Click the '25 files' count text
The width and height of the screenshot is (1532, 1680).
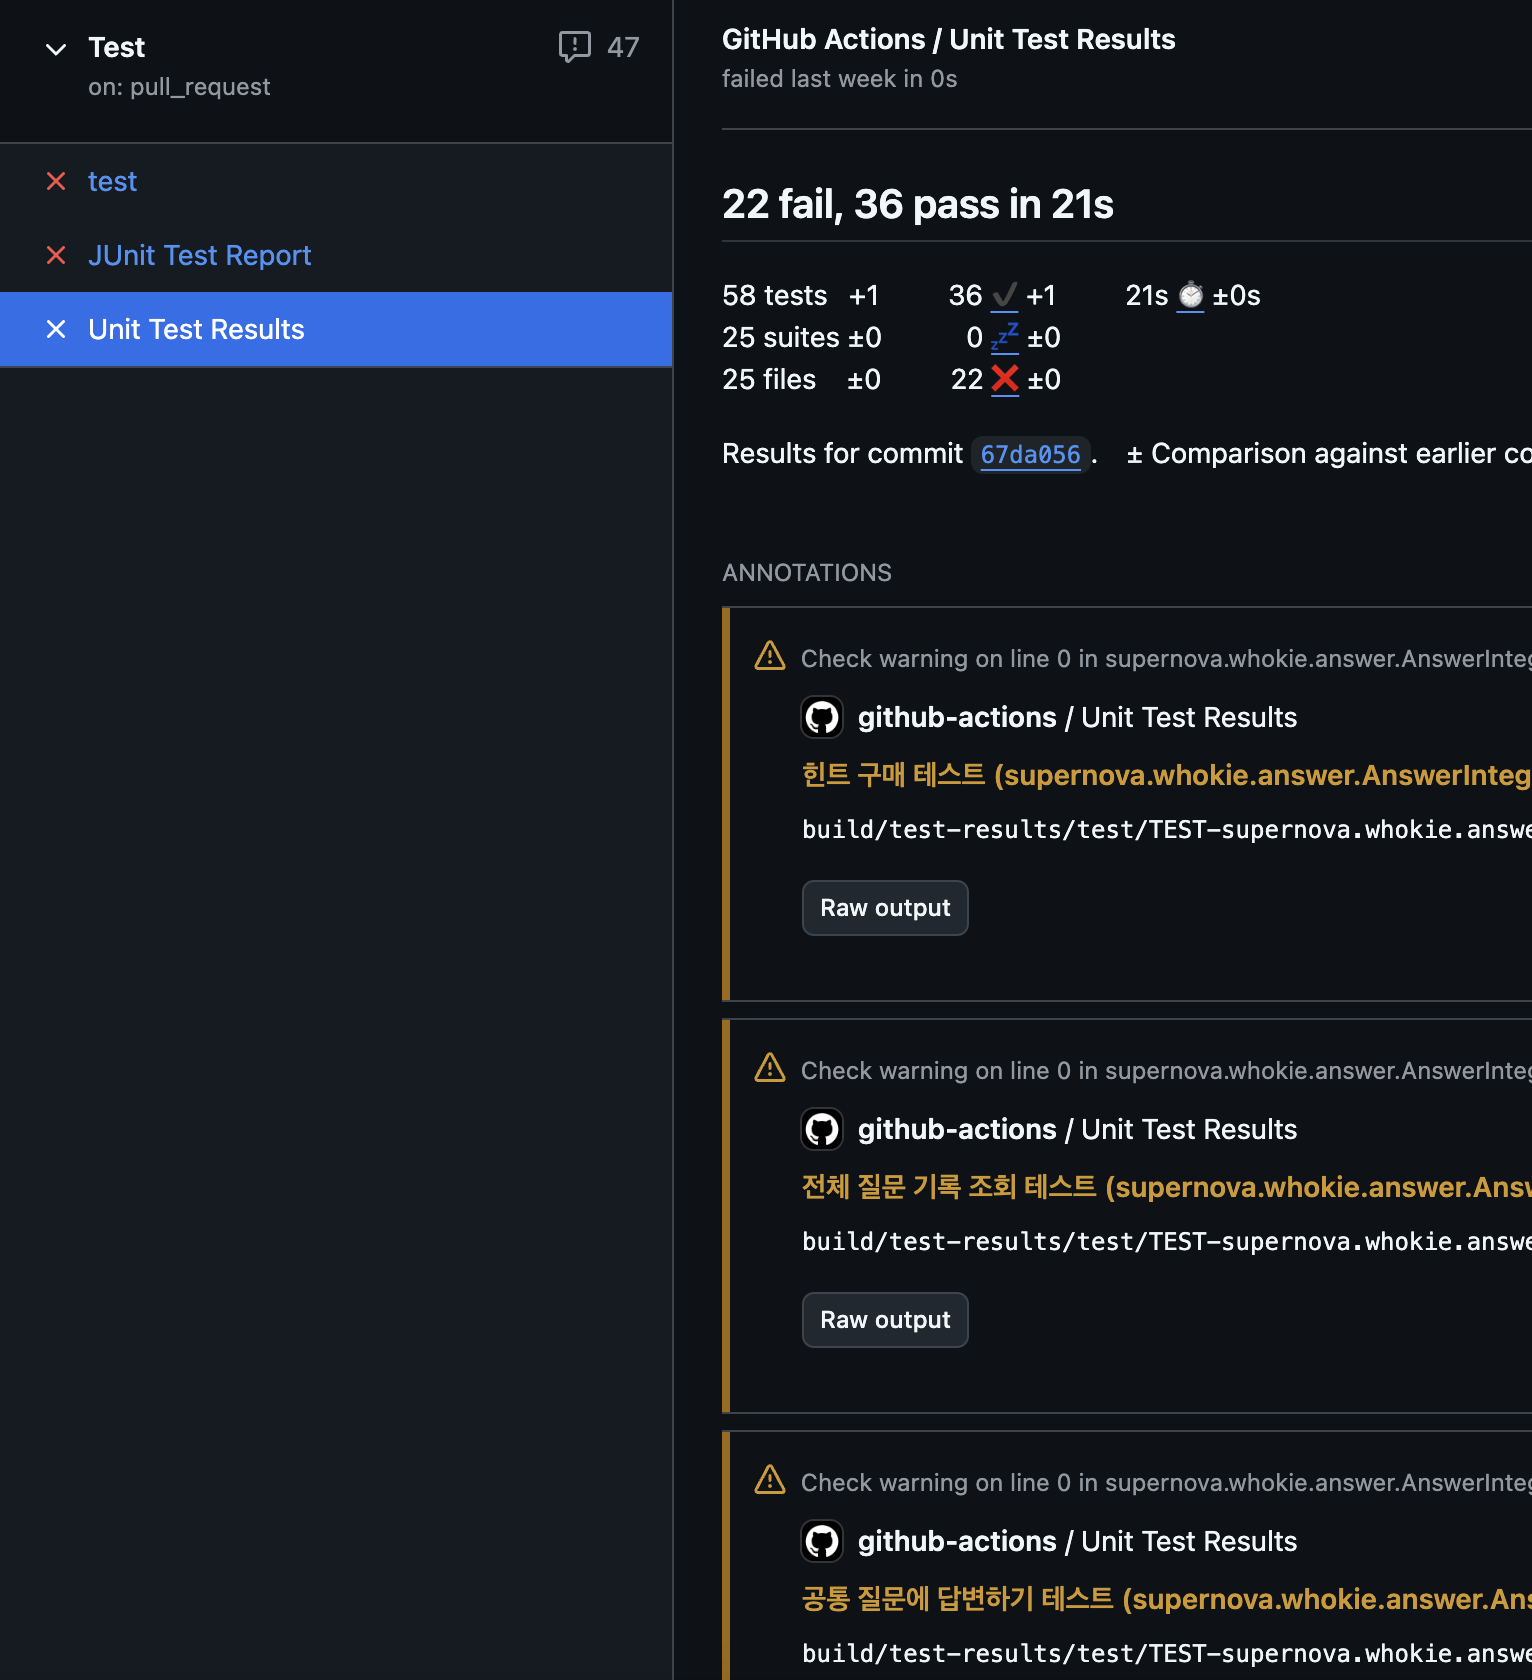[x=769, y=380]
